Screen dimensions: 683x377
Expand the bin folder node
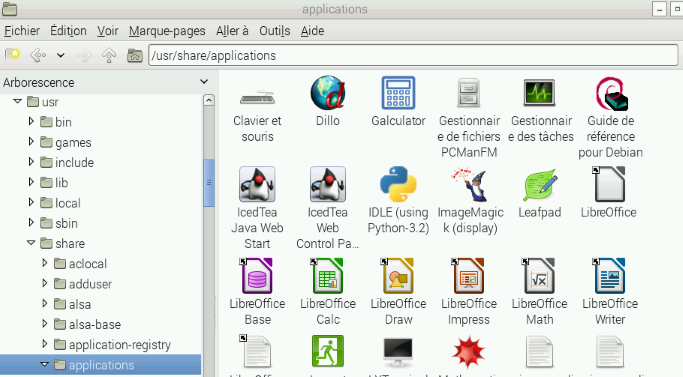point(31,121)
